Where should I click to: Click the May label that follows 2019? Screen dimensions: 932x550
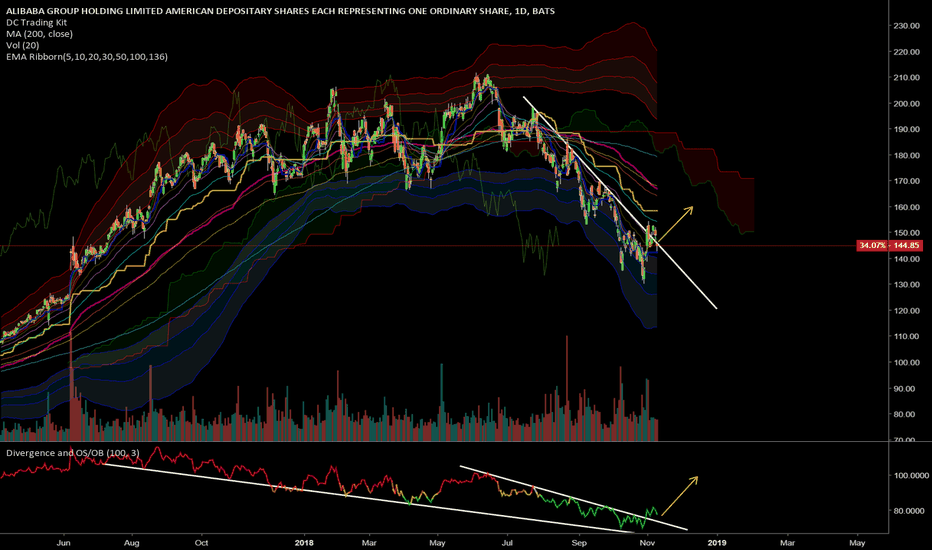coord(857,543)
